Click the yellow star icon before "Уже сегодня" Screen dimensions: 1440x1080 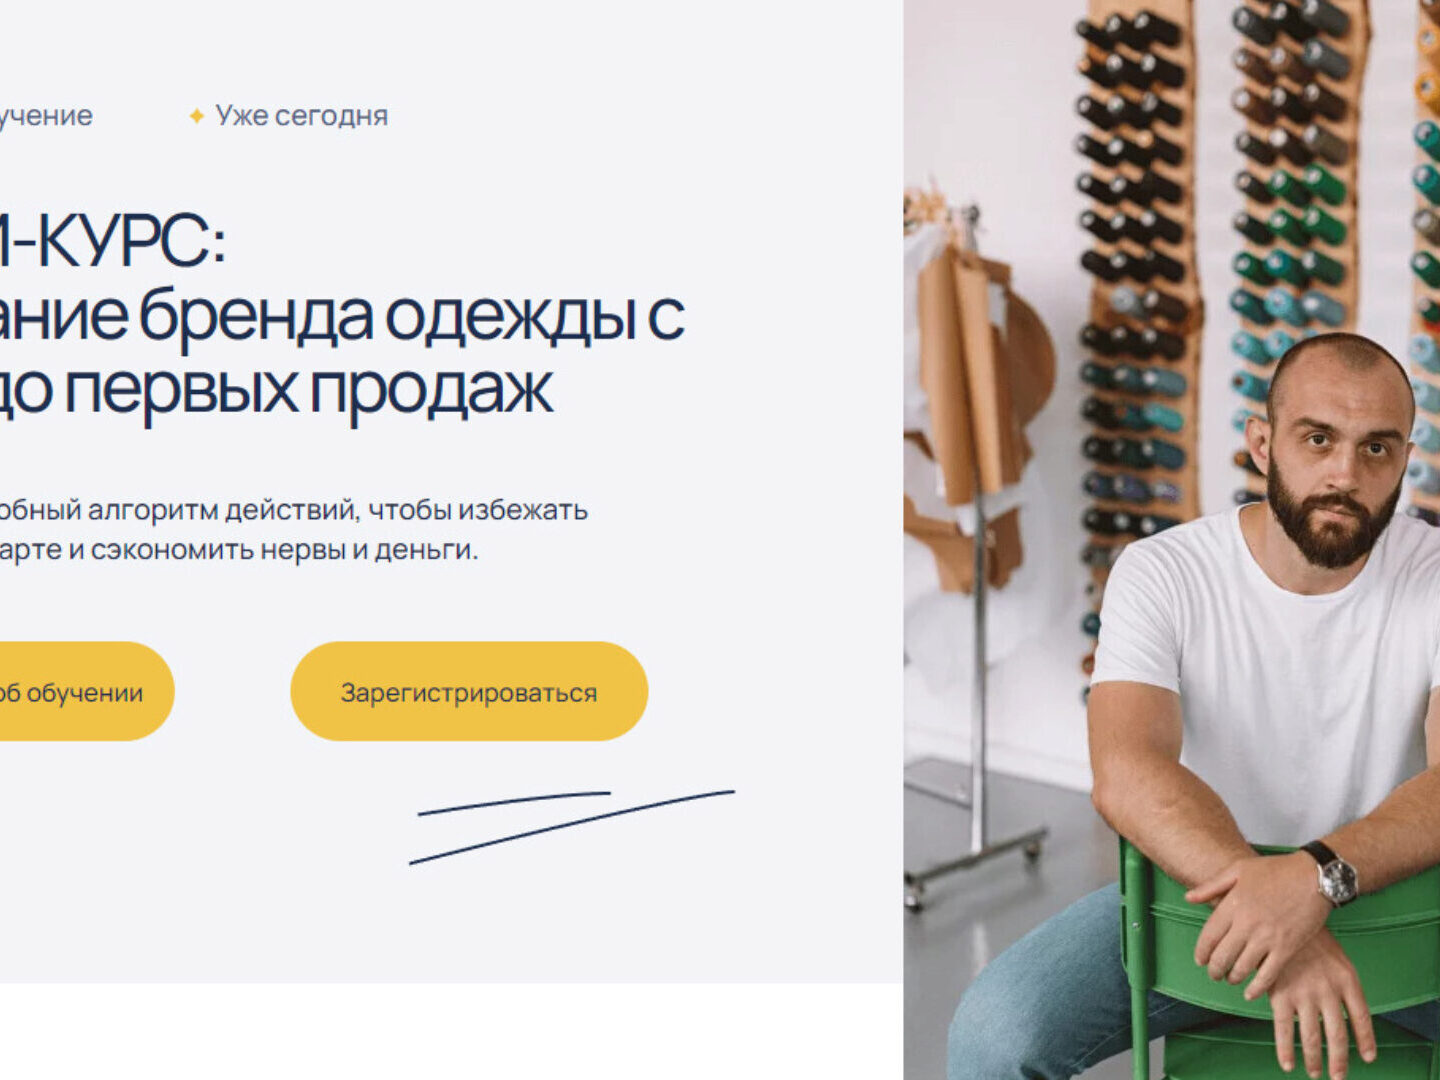click(x=197, y=116)
